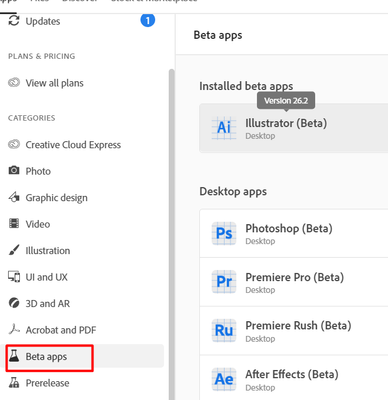This screenshot has width=388, height=400.
Task: Click the Photoshop (Beta) Ps icon
Action: (224, 233)
